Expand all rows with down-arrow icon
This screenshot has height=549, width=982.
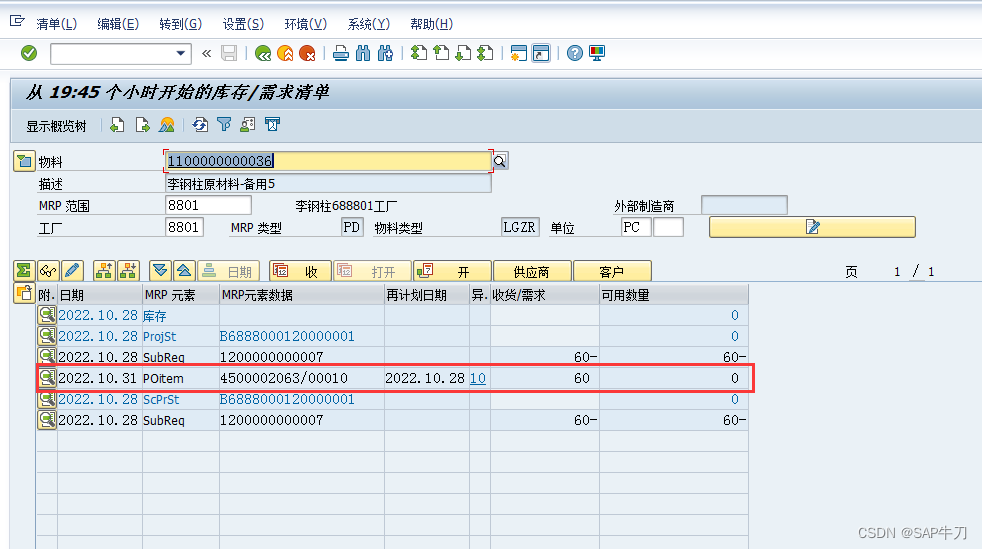tap(160, 271)
